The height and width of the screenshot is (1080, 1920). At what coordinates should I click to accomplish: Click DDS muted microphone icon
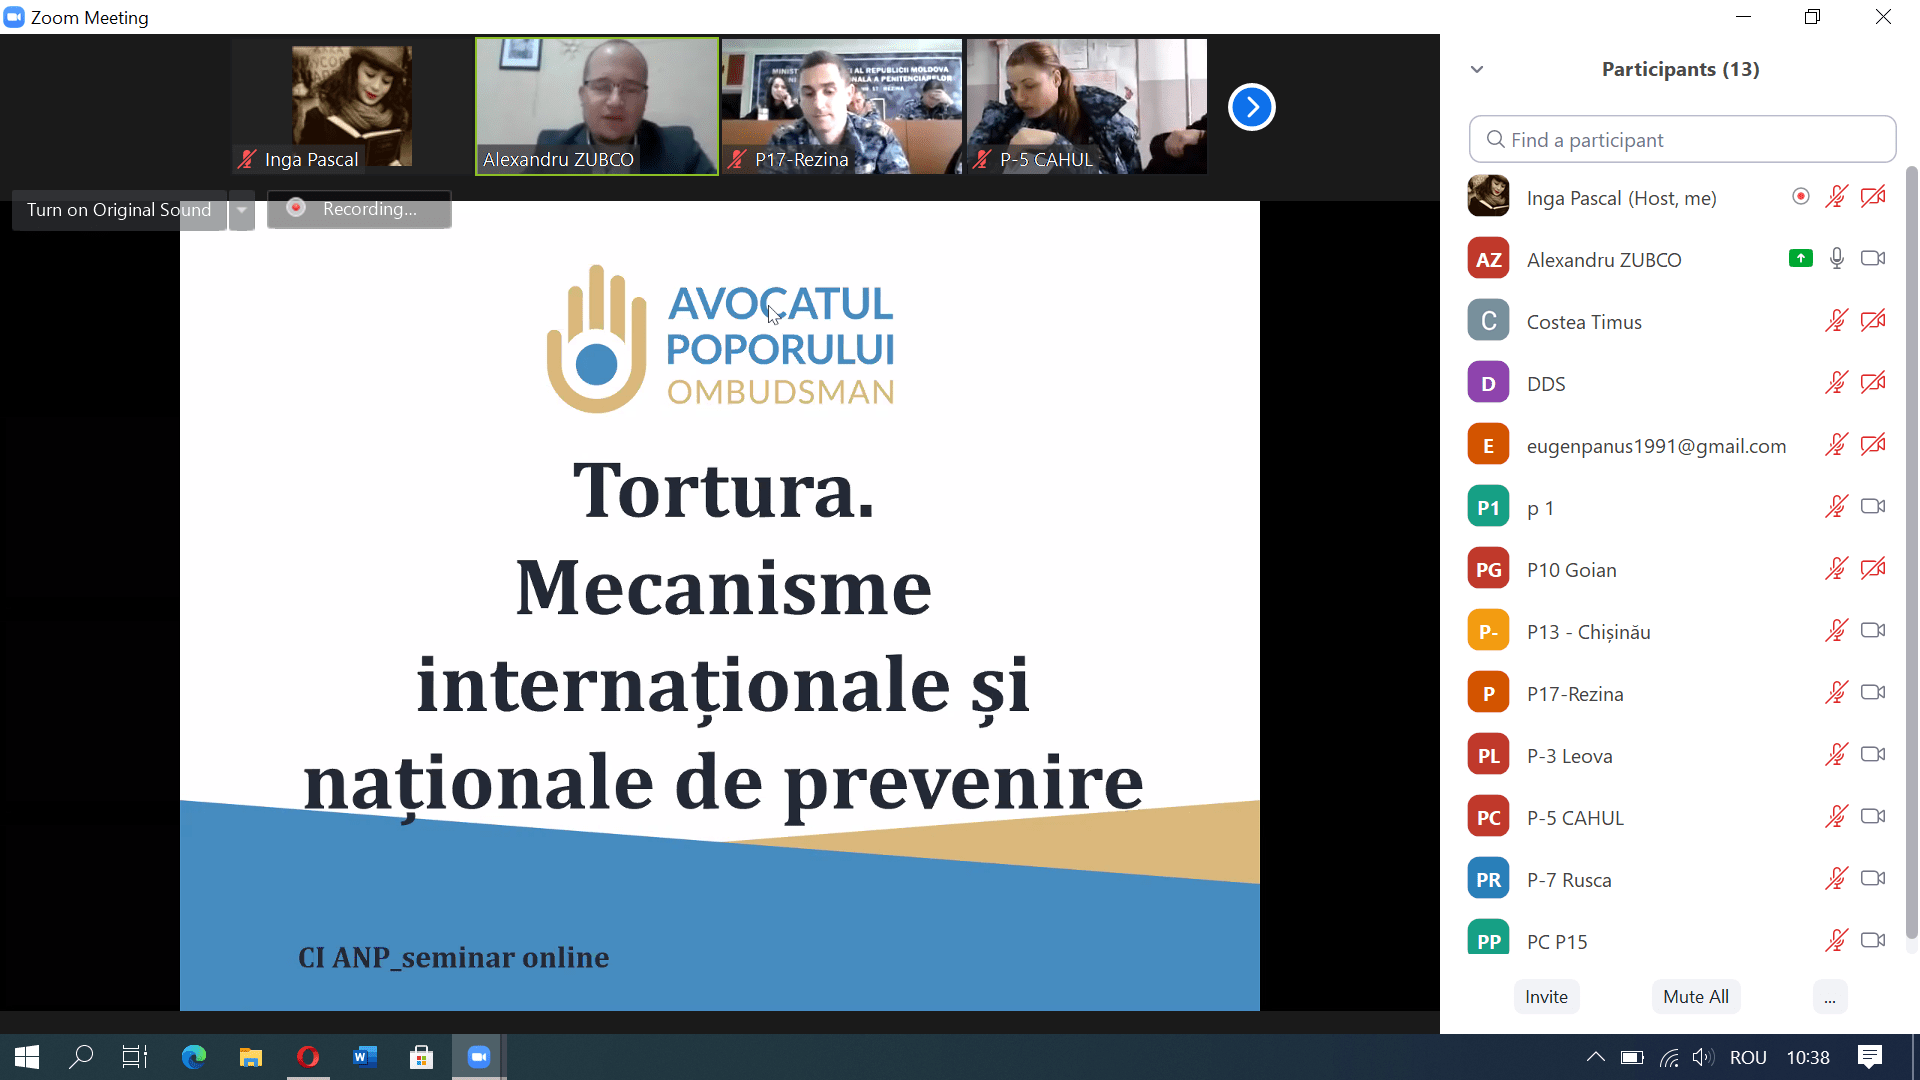pyautogui.click(x=1836, y=383)
